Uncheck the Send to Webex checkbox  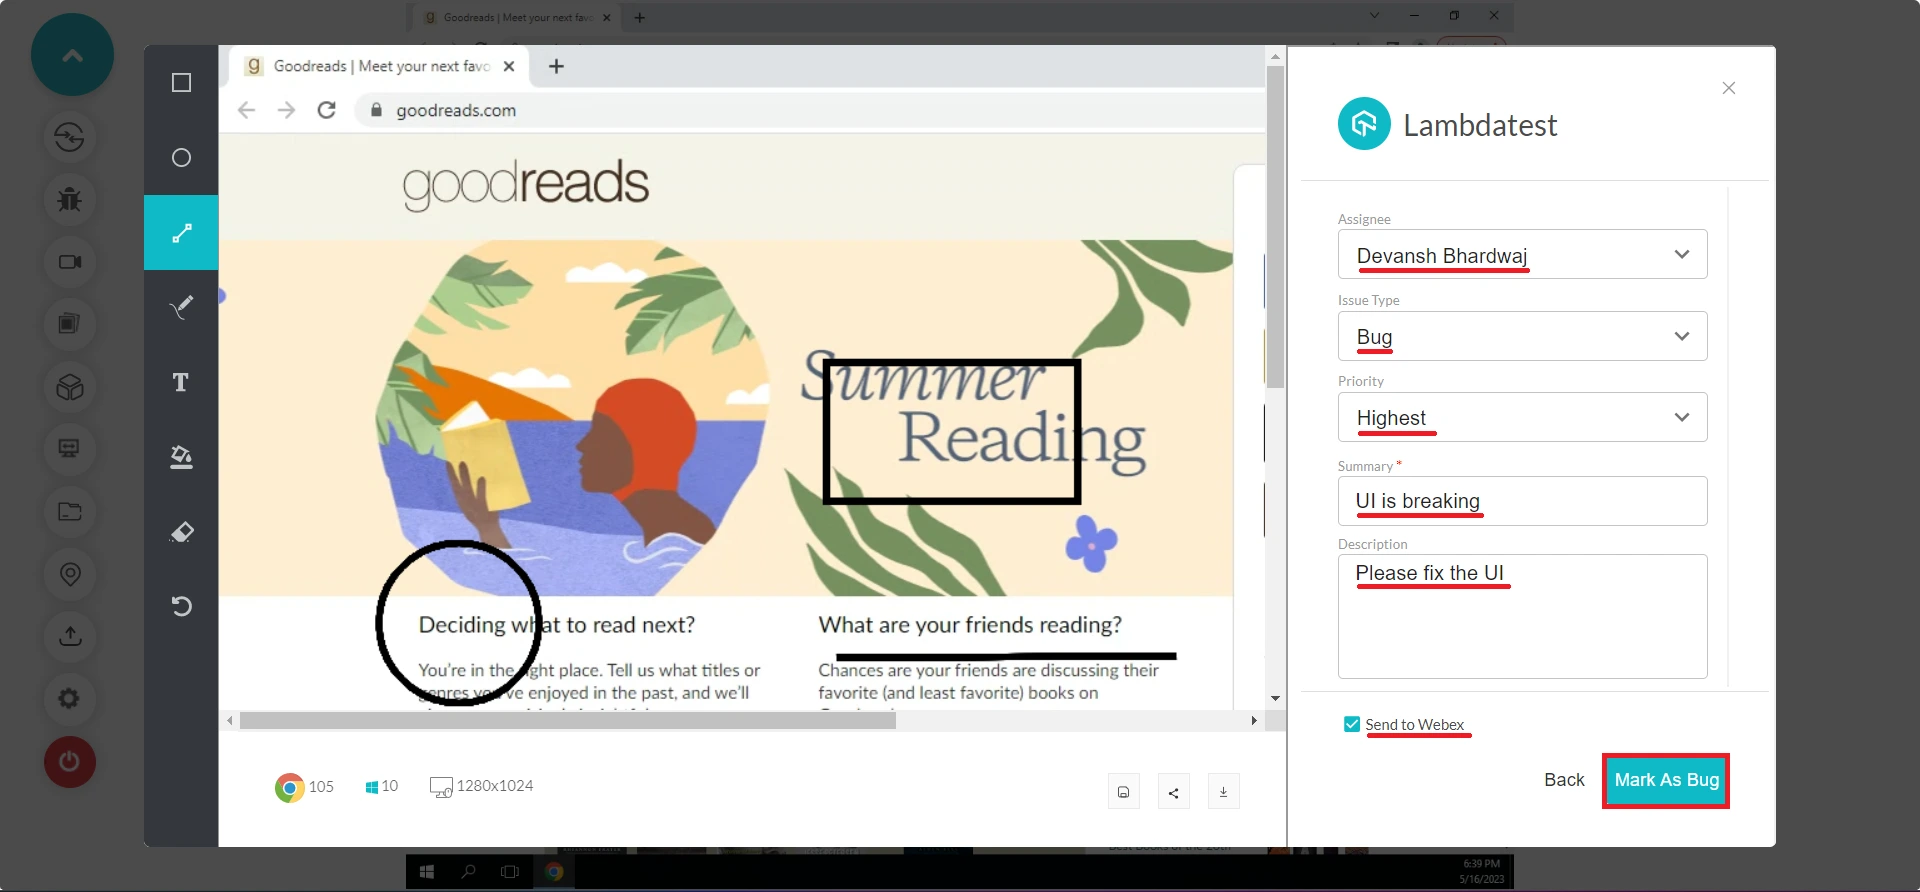[x=1352, y=724]
